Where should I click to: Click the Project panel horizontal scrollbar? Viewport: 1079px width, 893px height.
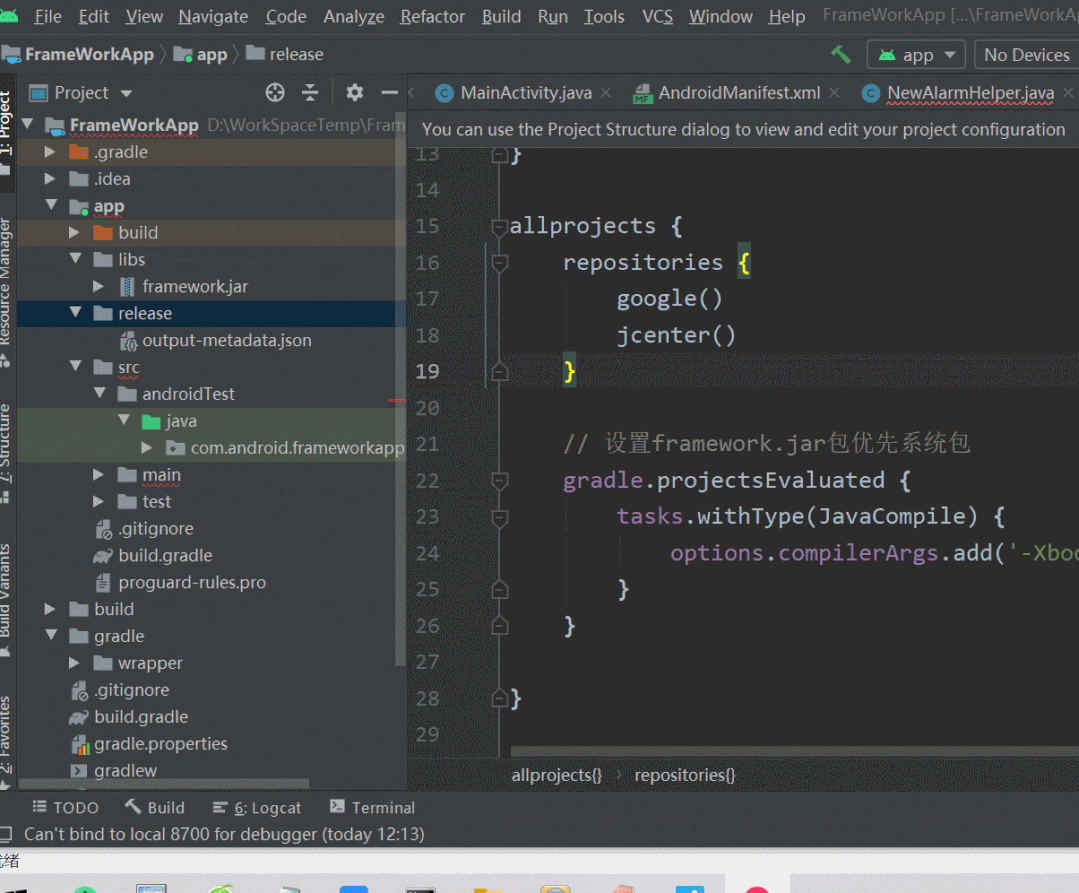164,784
